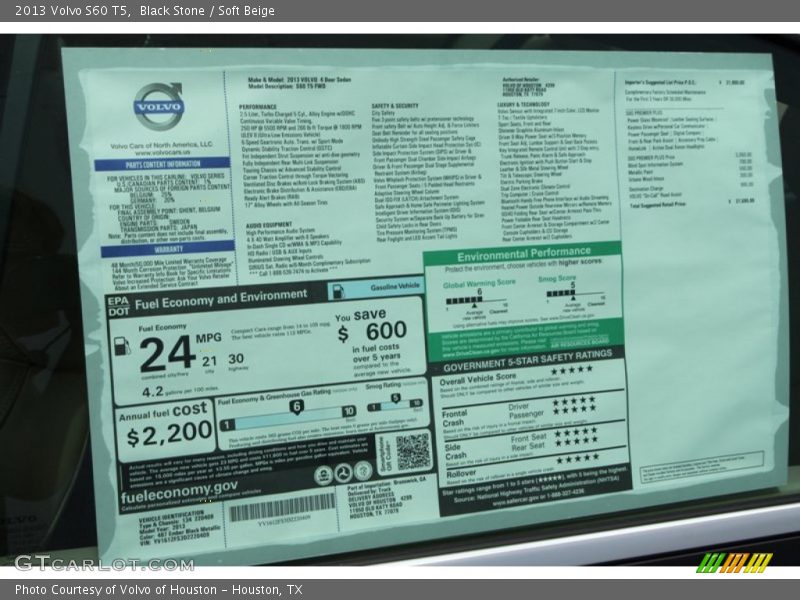Click the title '2013 Volvo S60 T5'
This screenshot has height=600, width=800.
click(71, 11)
